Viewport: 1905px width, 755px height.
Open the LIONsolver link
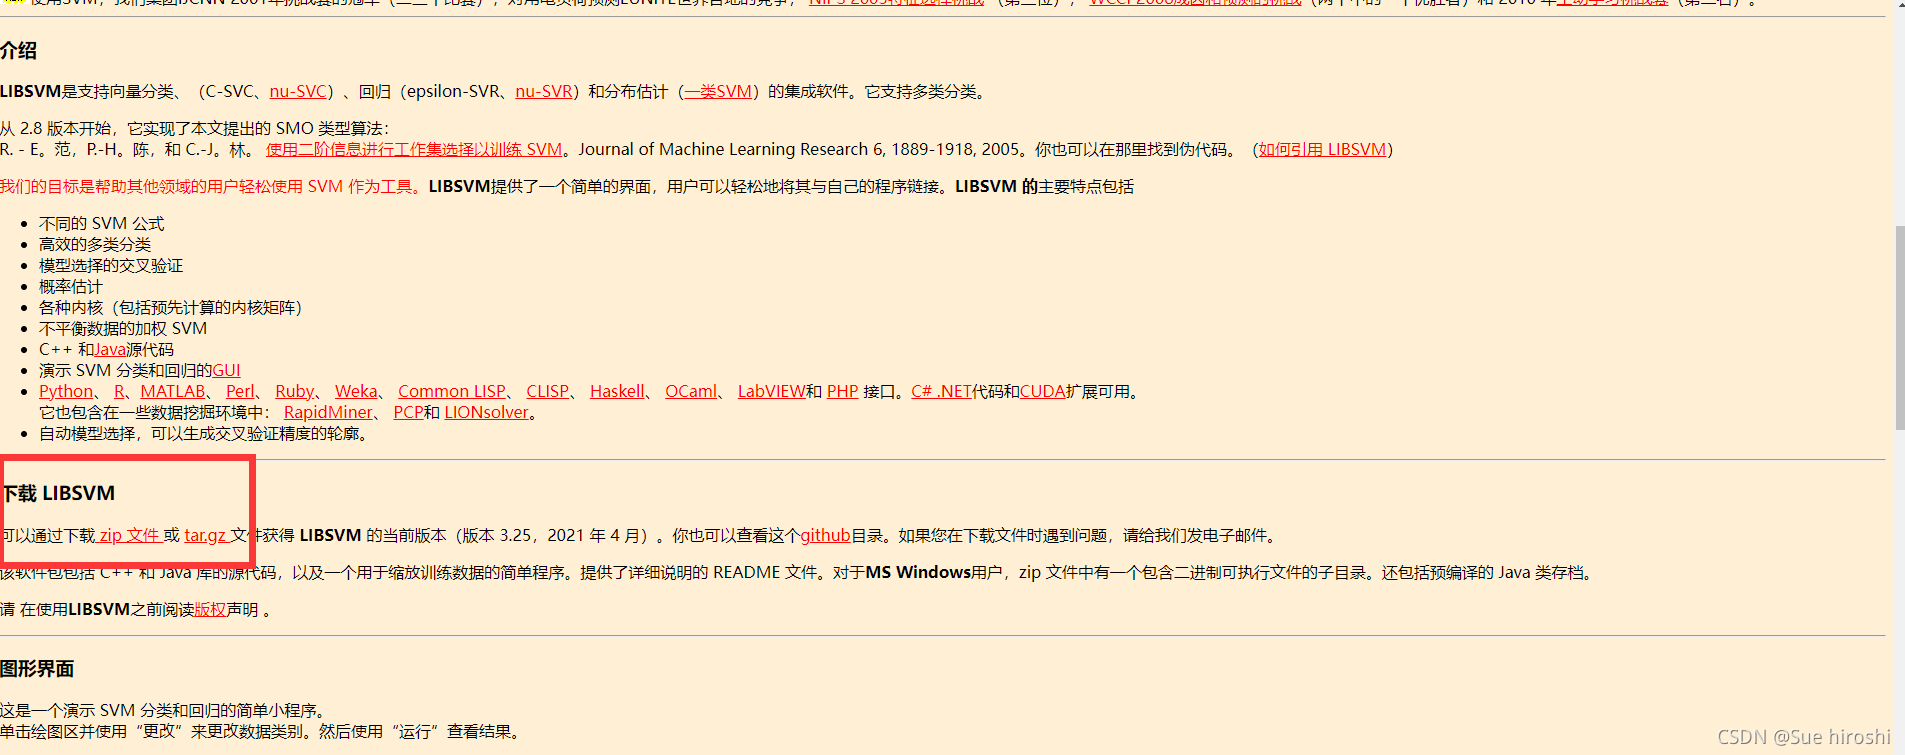click(486, 413)
